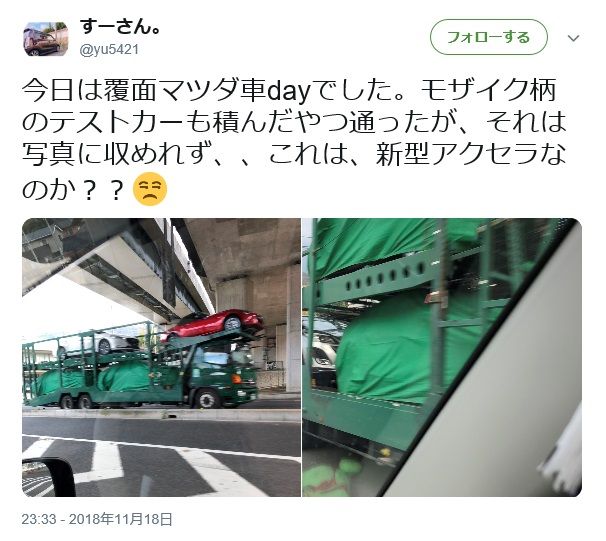
Task: Follow the user with フォローする button
Action: click(489, 37)
